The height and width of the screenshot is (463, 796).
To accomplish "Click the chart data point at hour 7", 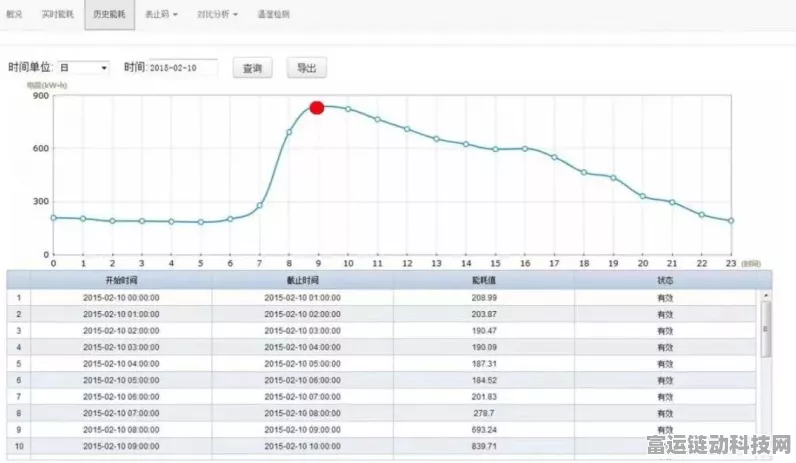I will coord(259,206).
